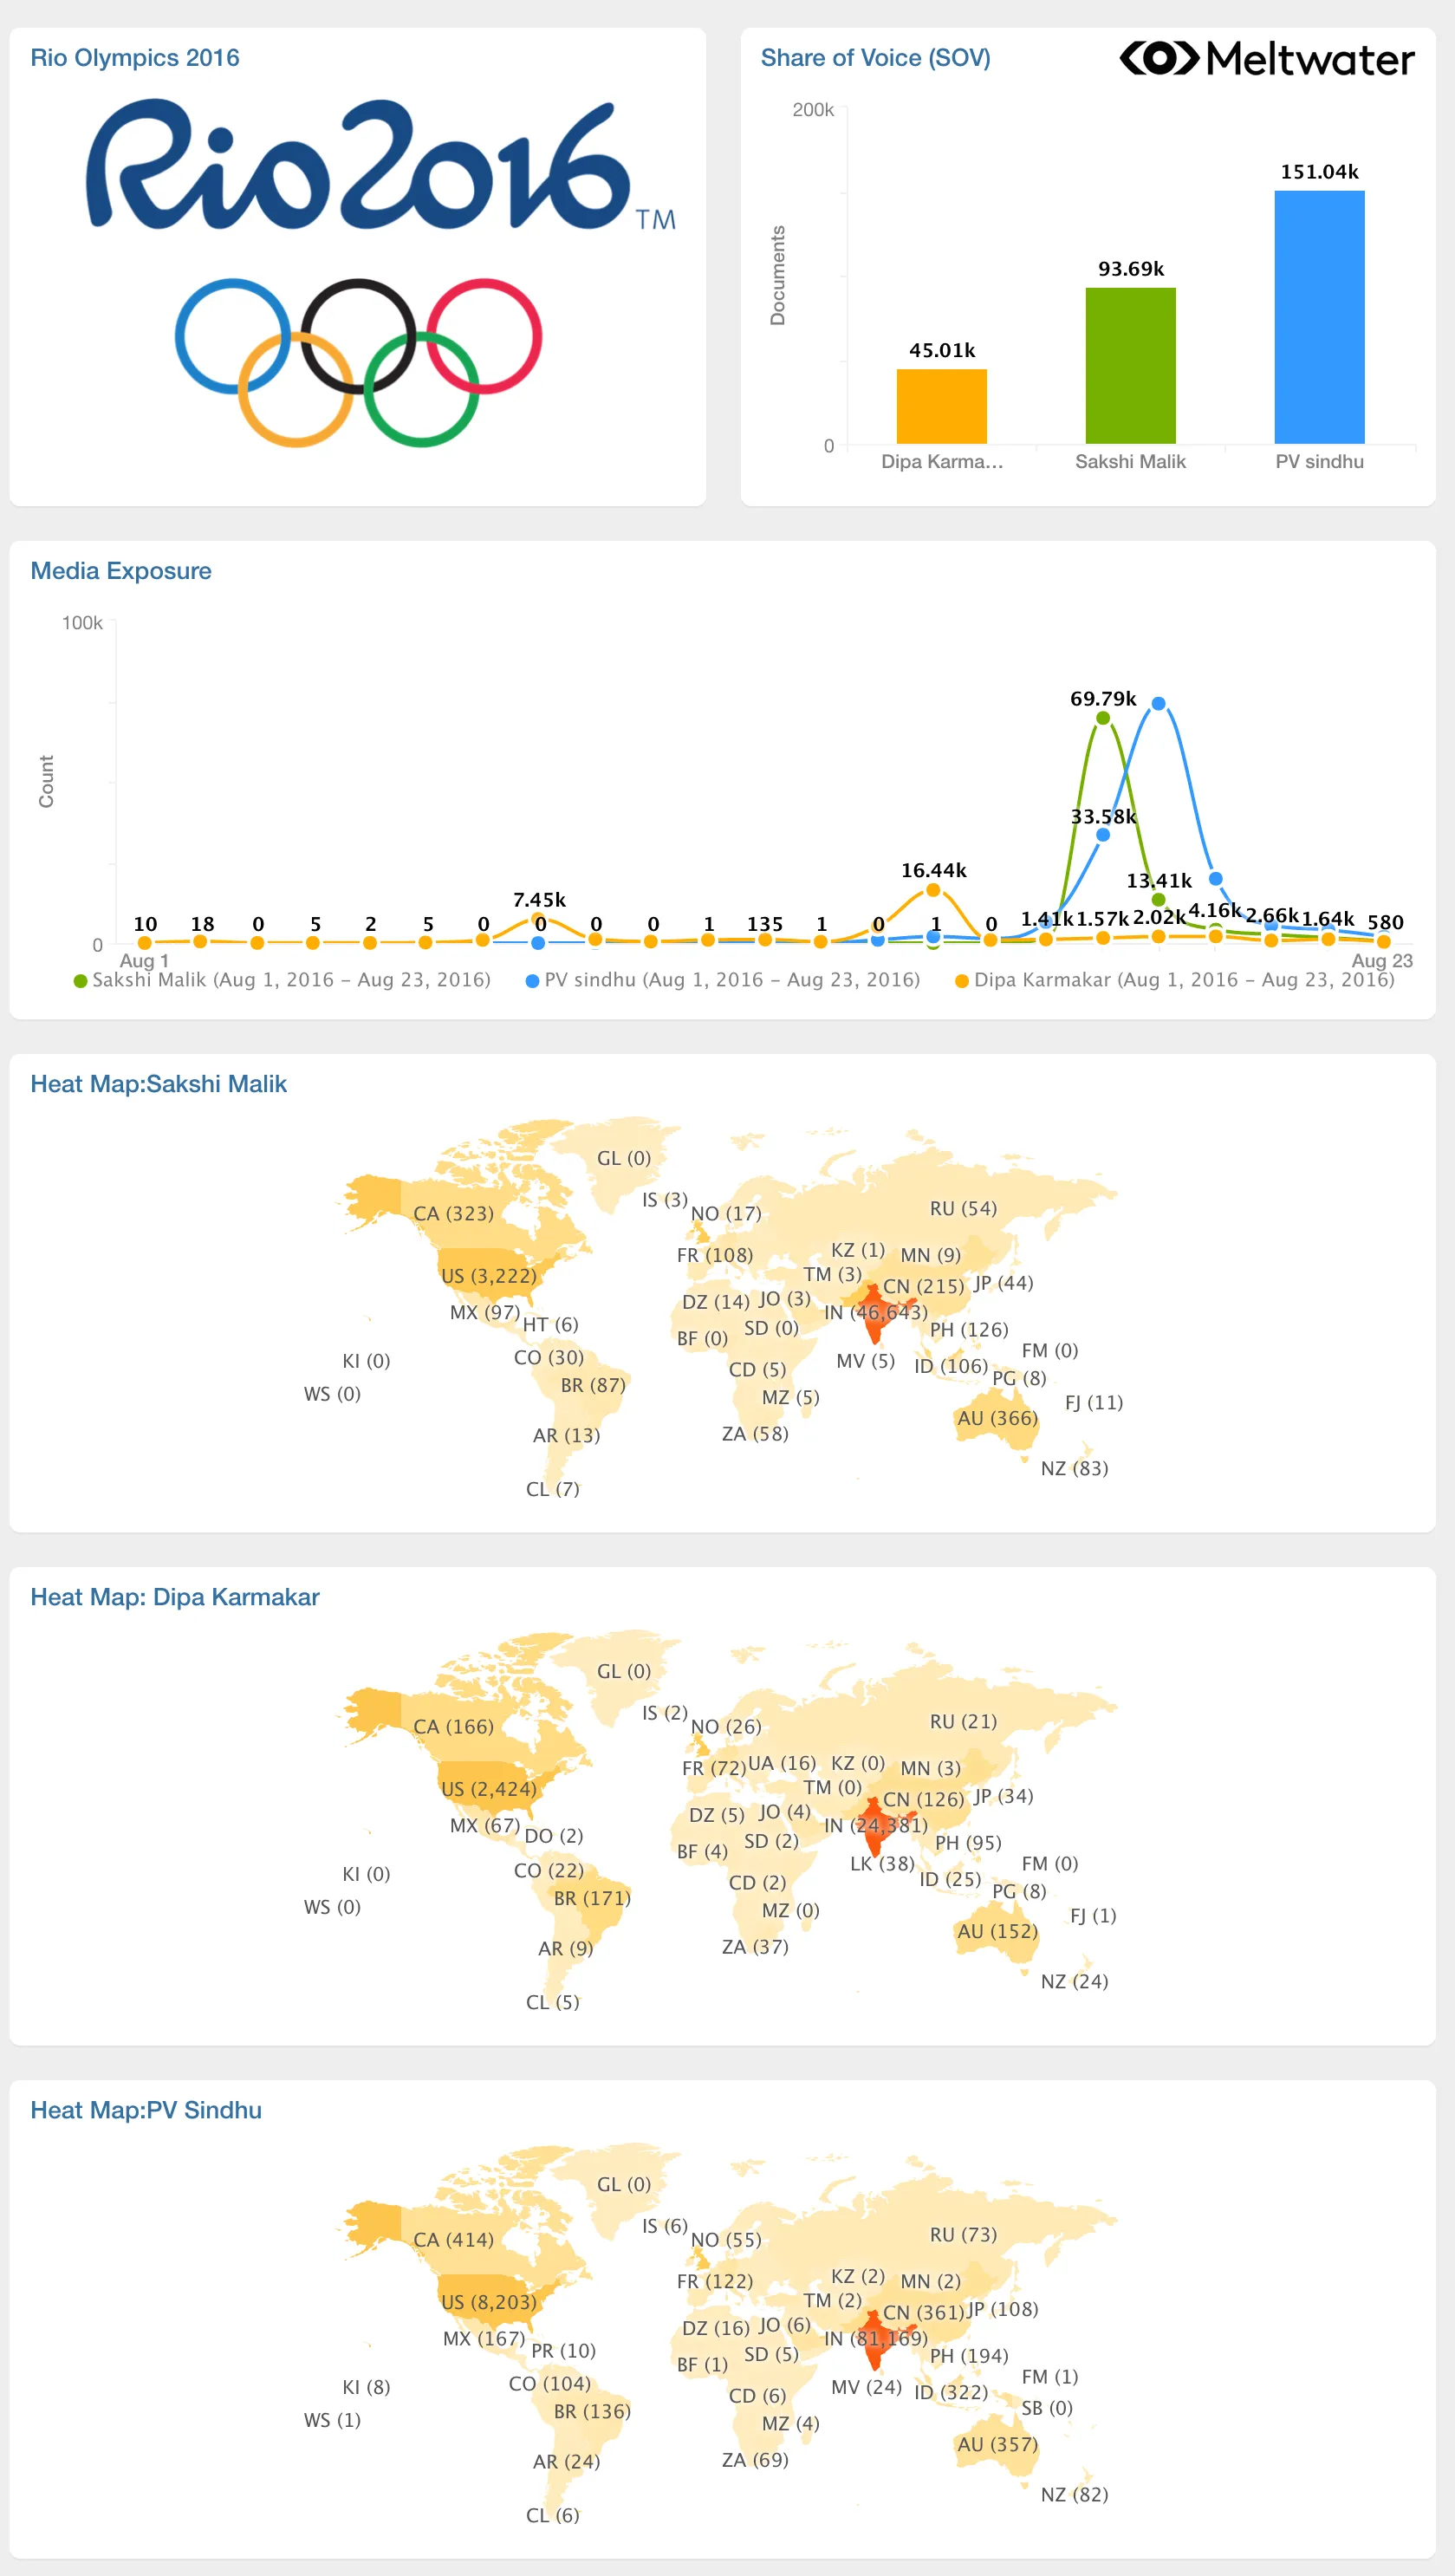Click the Share of Voice (SOV) title
Image resolution: width=1455 pixels, height=2576 pixels.
point(875,58)
